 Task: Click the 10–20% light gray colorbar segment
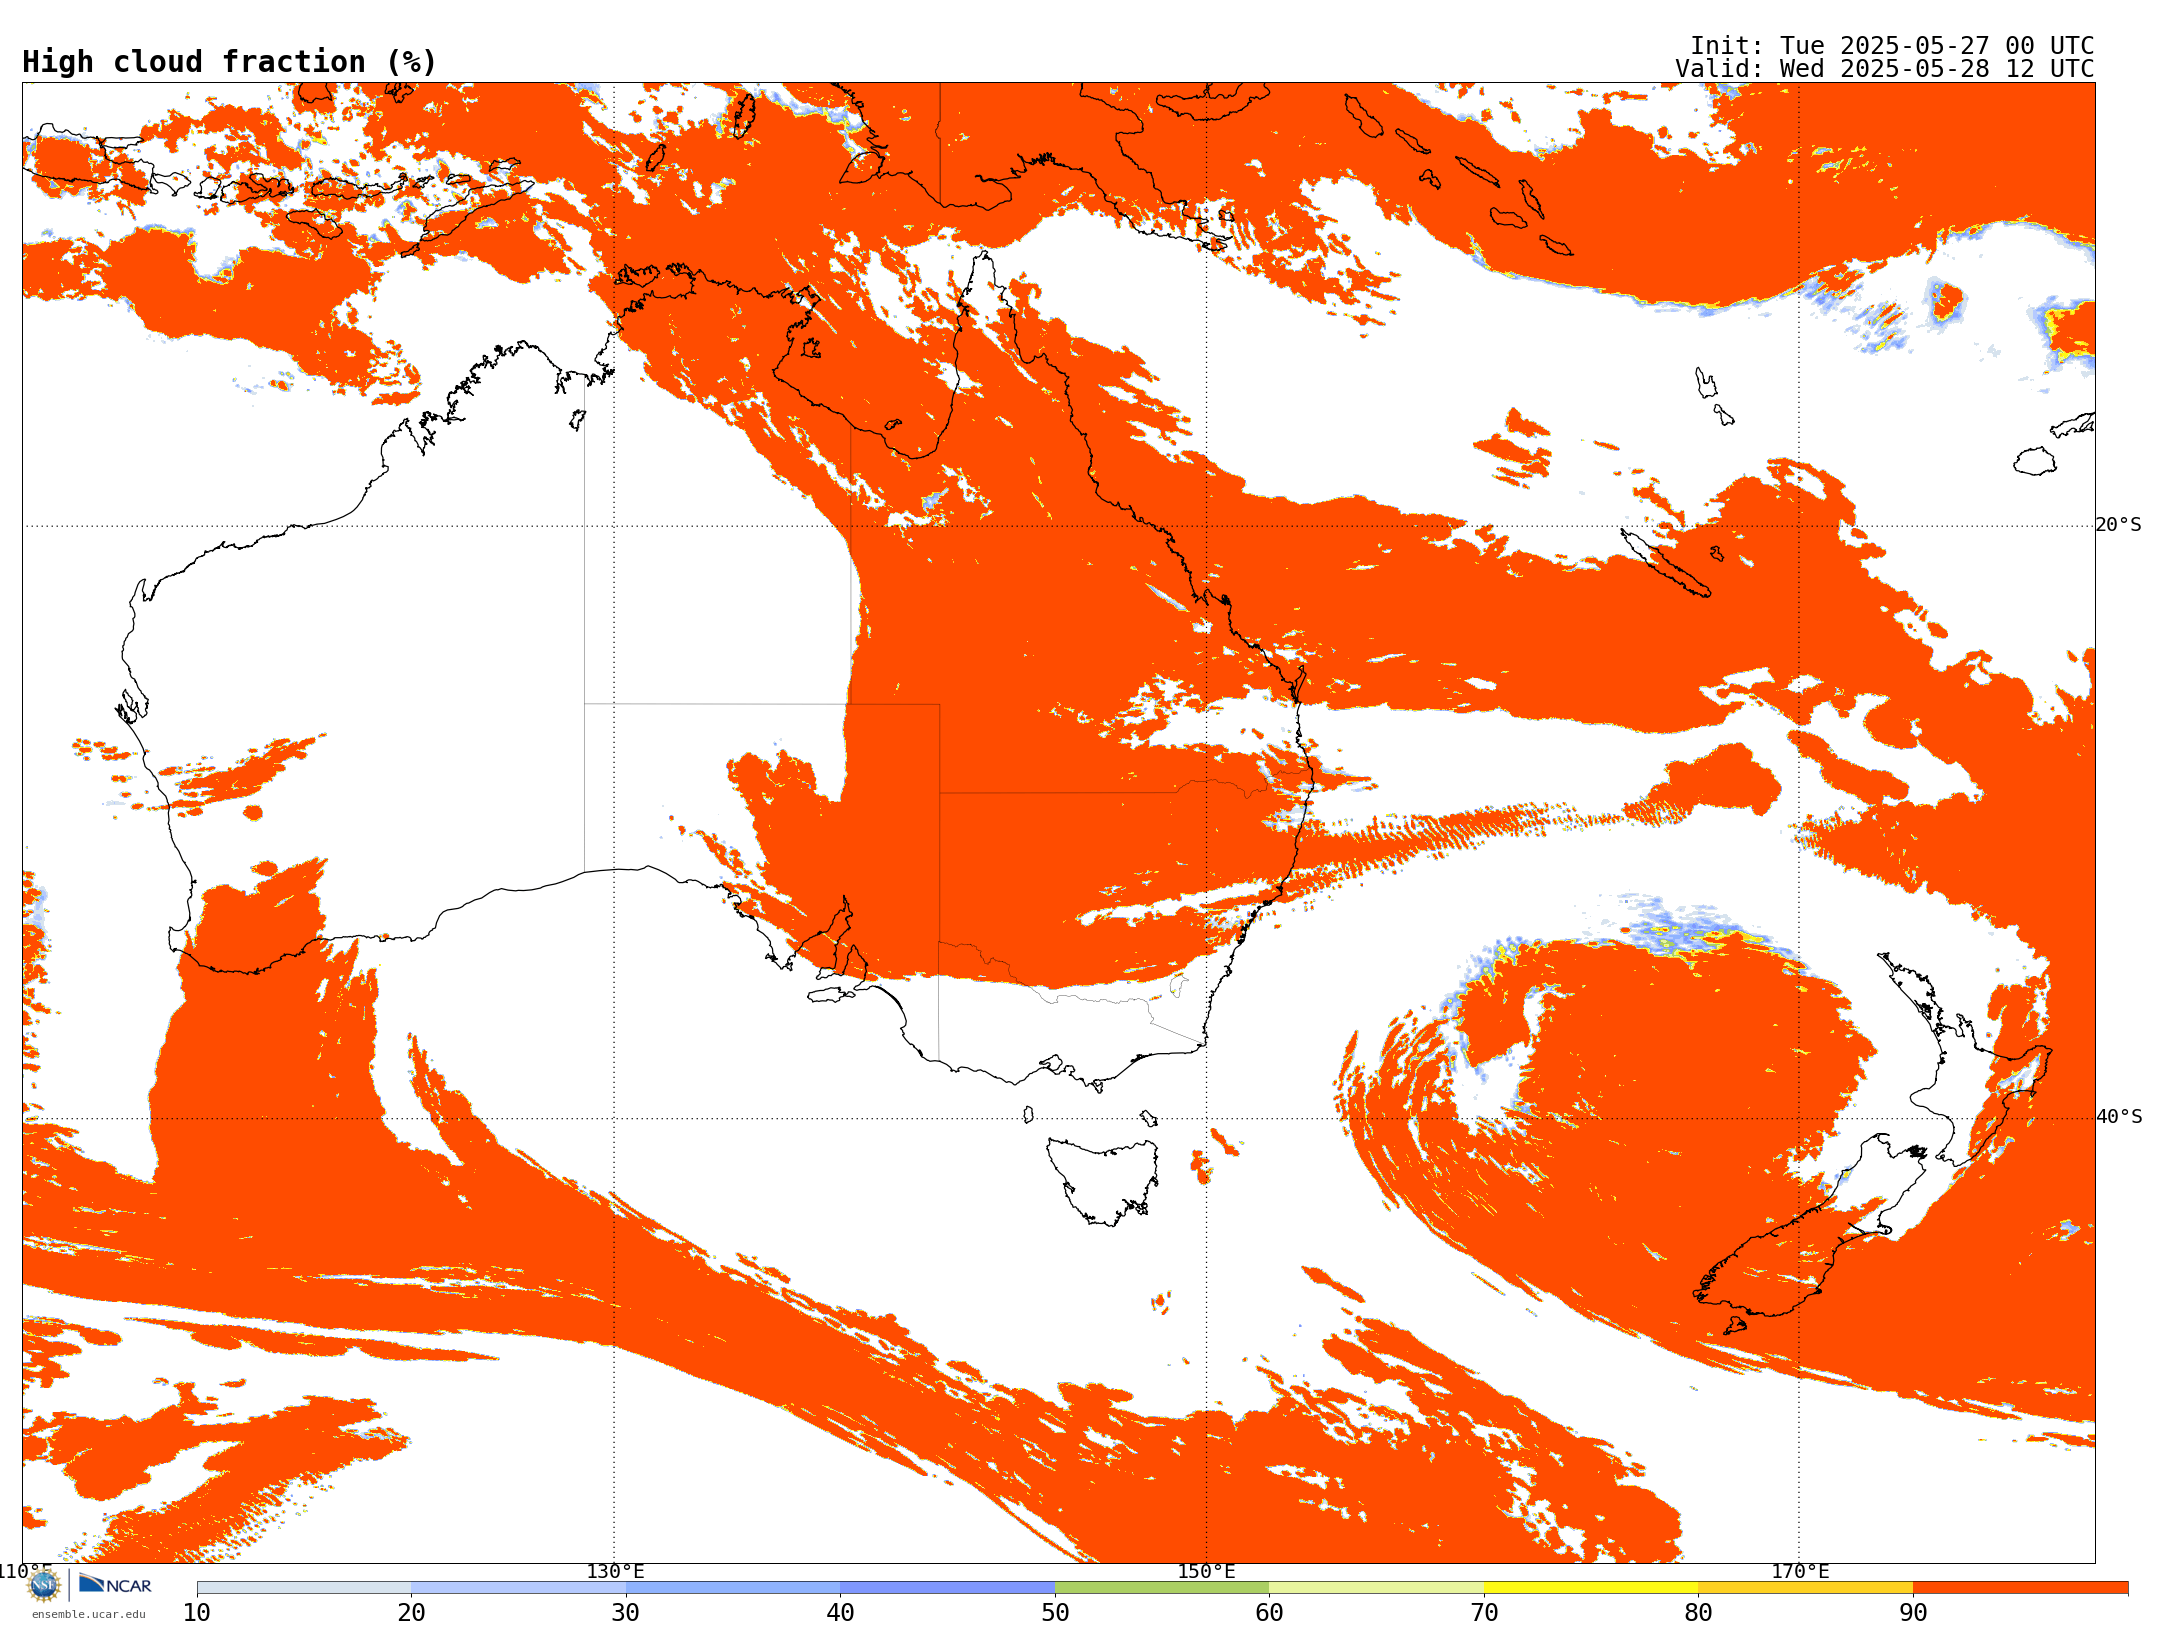click(304, 1588)
